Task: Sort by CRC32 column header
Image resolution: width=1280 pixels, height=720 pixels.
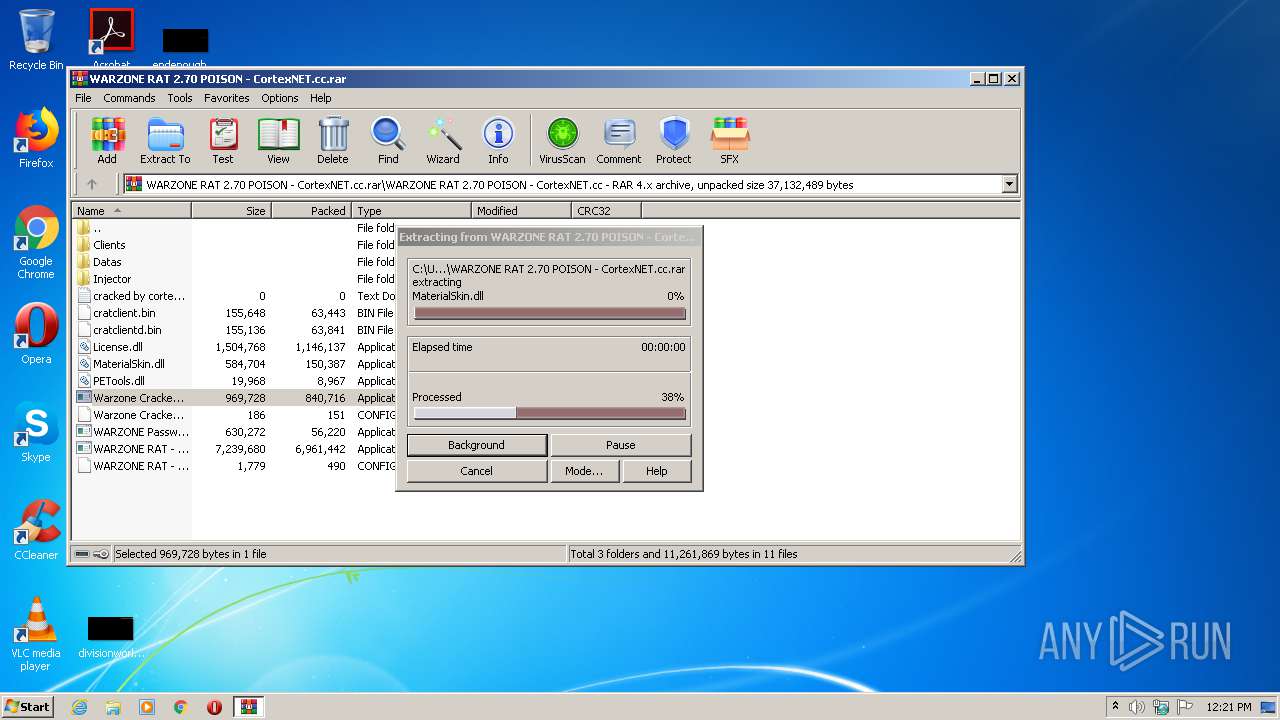Action: 606,211
